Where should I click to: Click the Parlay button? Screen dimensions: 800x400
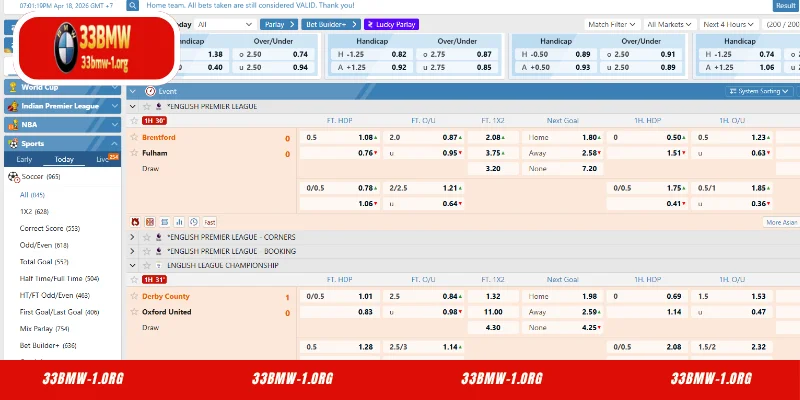(x=279, y=24)
